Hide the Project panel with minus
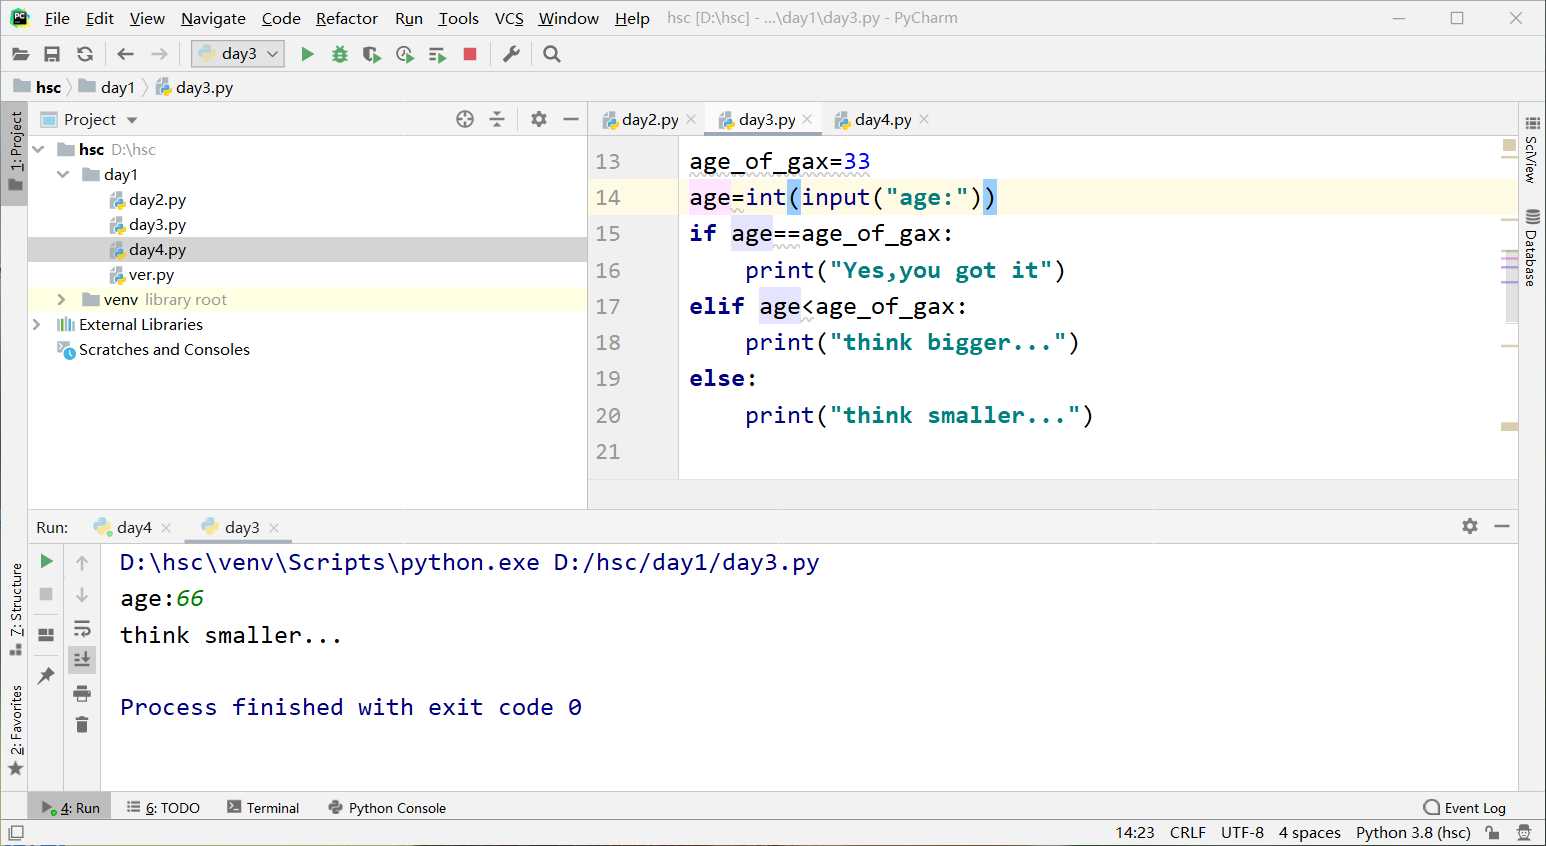 click(x=571, y=119)
